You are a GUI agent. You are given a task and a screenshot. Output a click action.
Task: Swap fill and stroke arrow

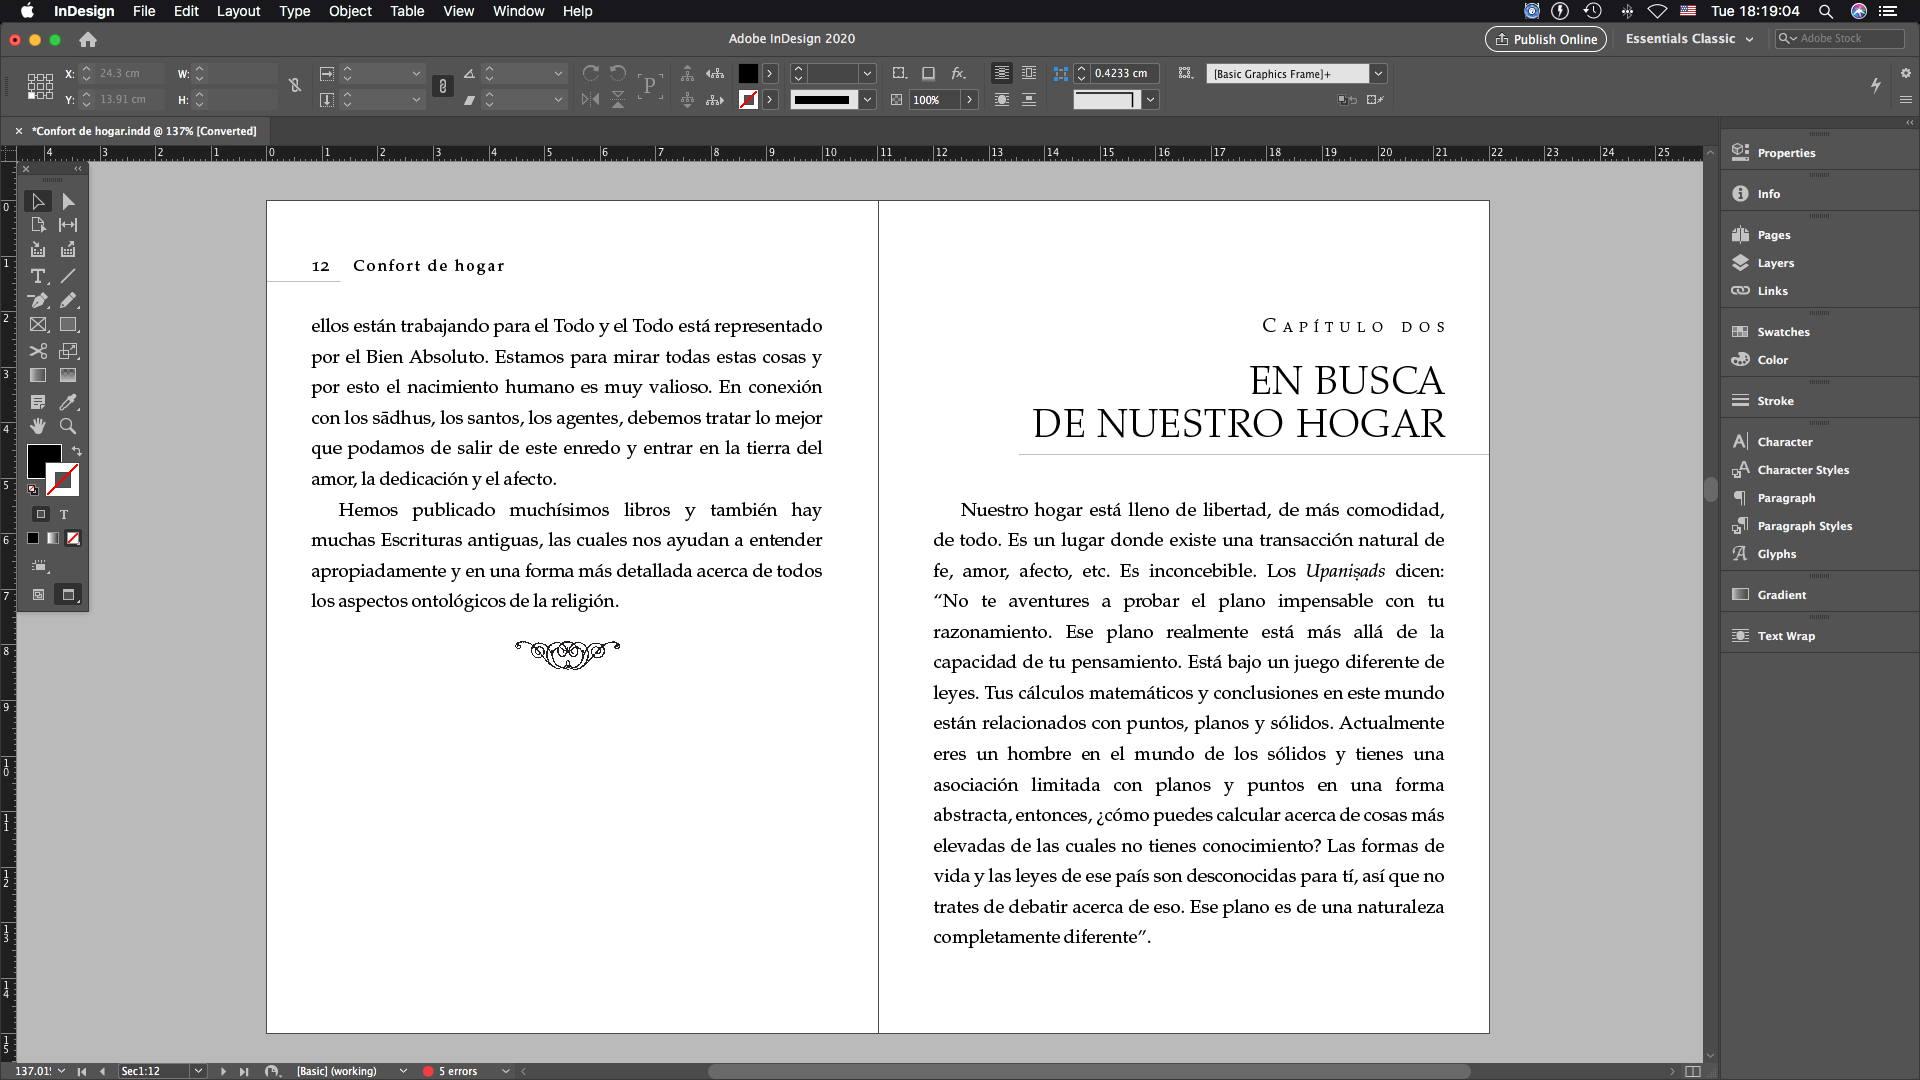pyautogui.click(x=77, y=451)
